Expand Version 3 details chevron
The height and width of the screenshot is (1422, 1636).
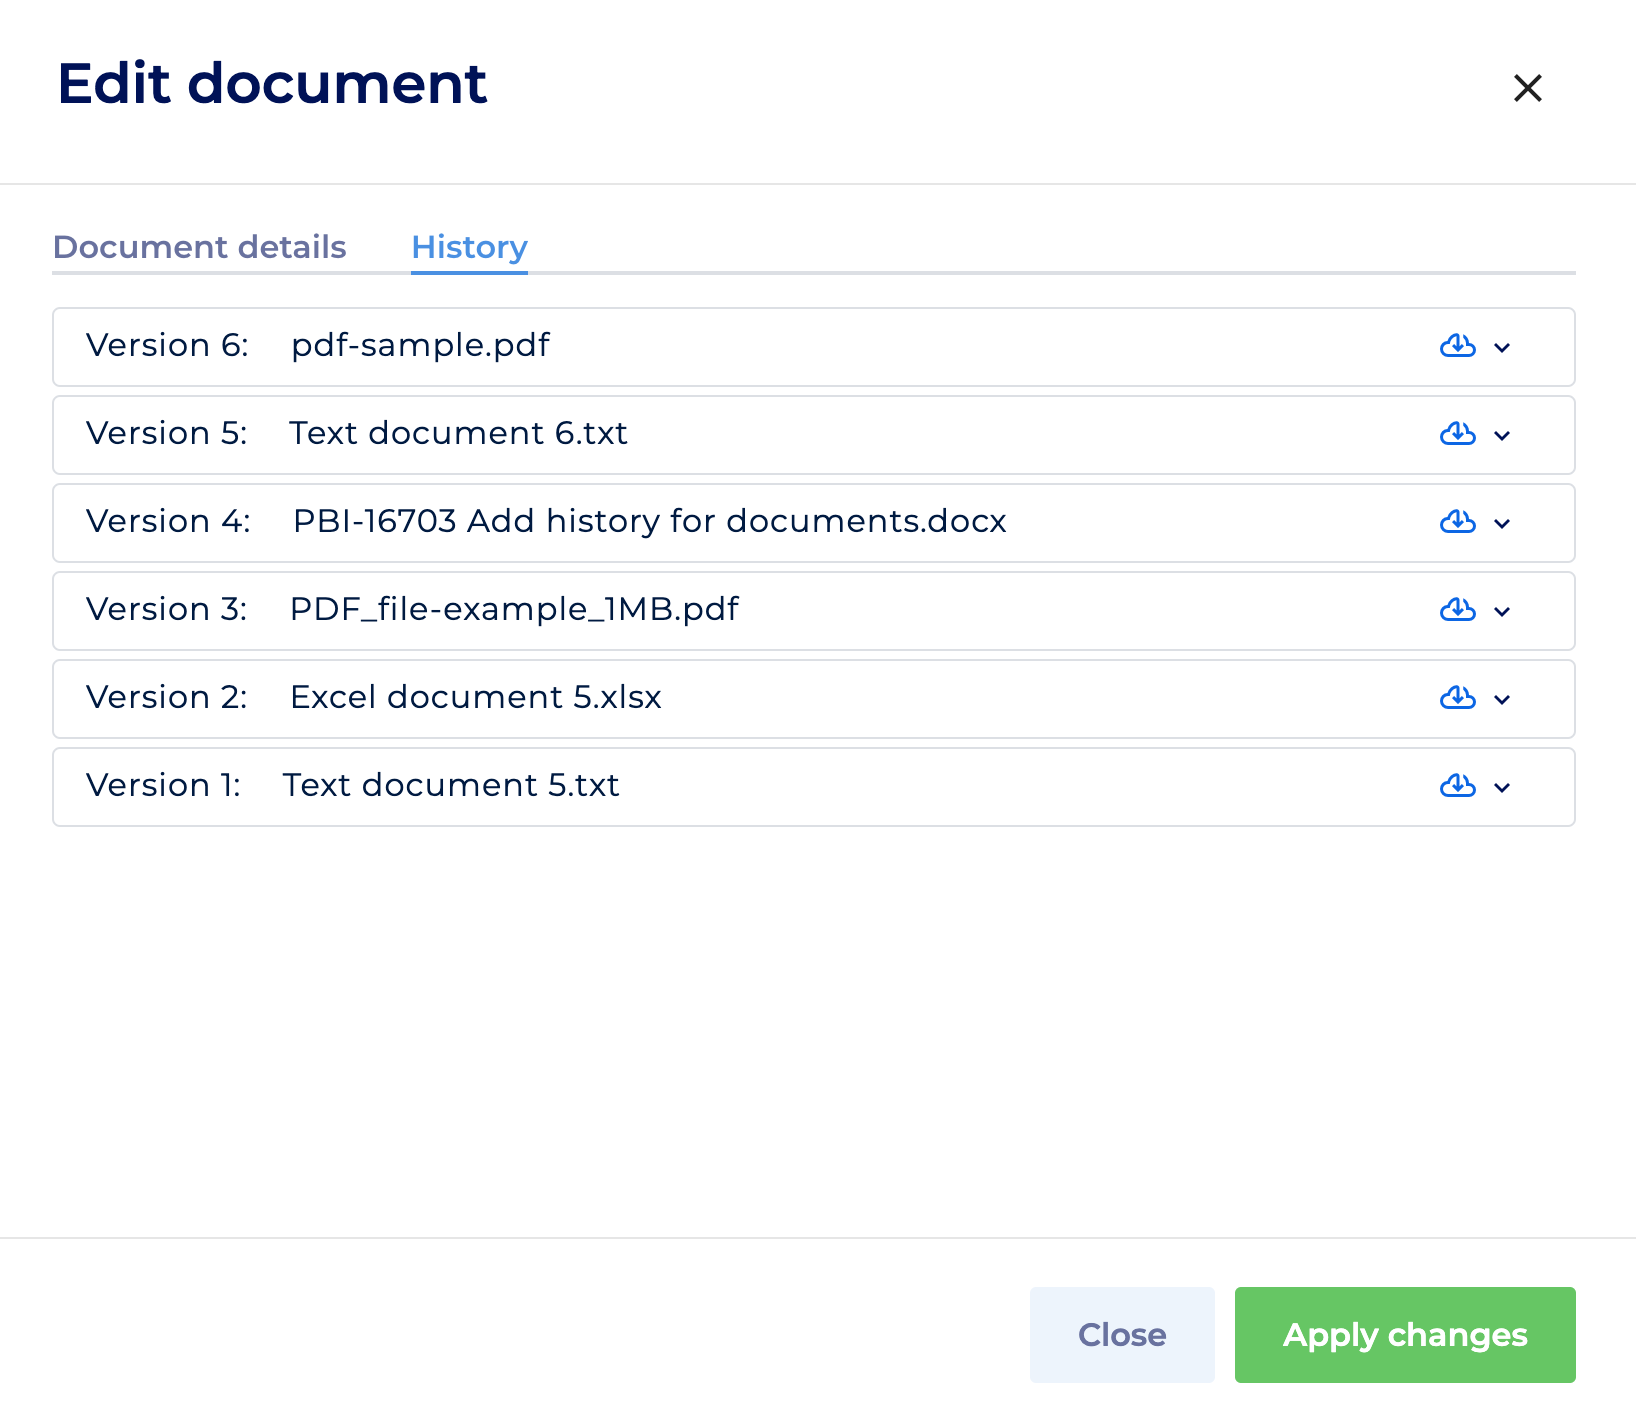1502,612
